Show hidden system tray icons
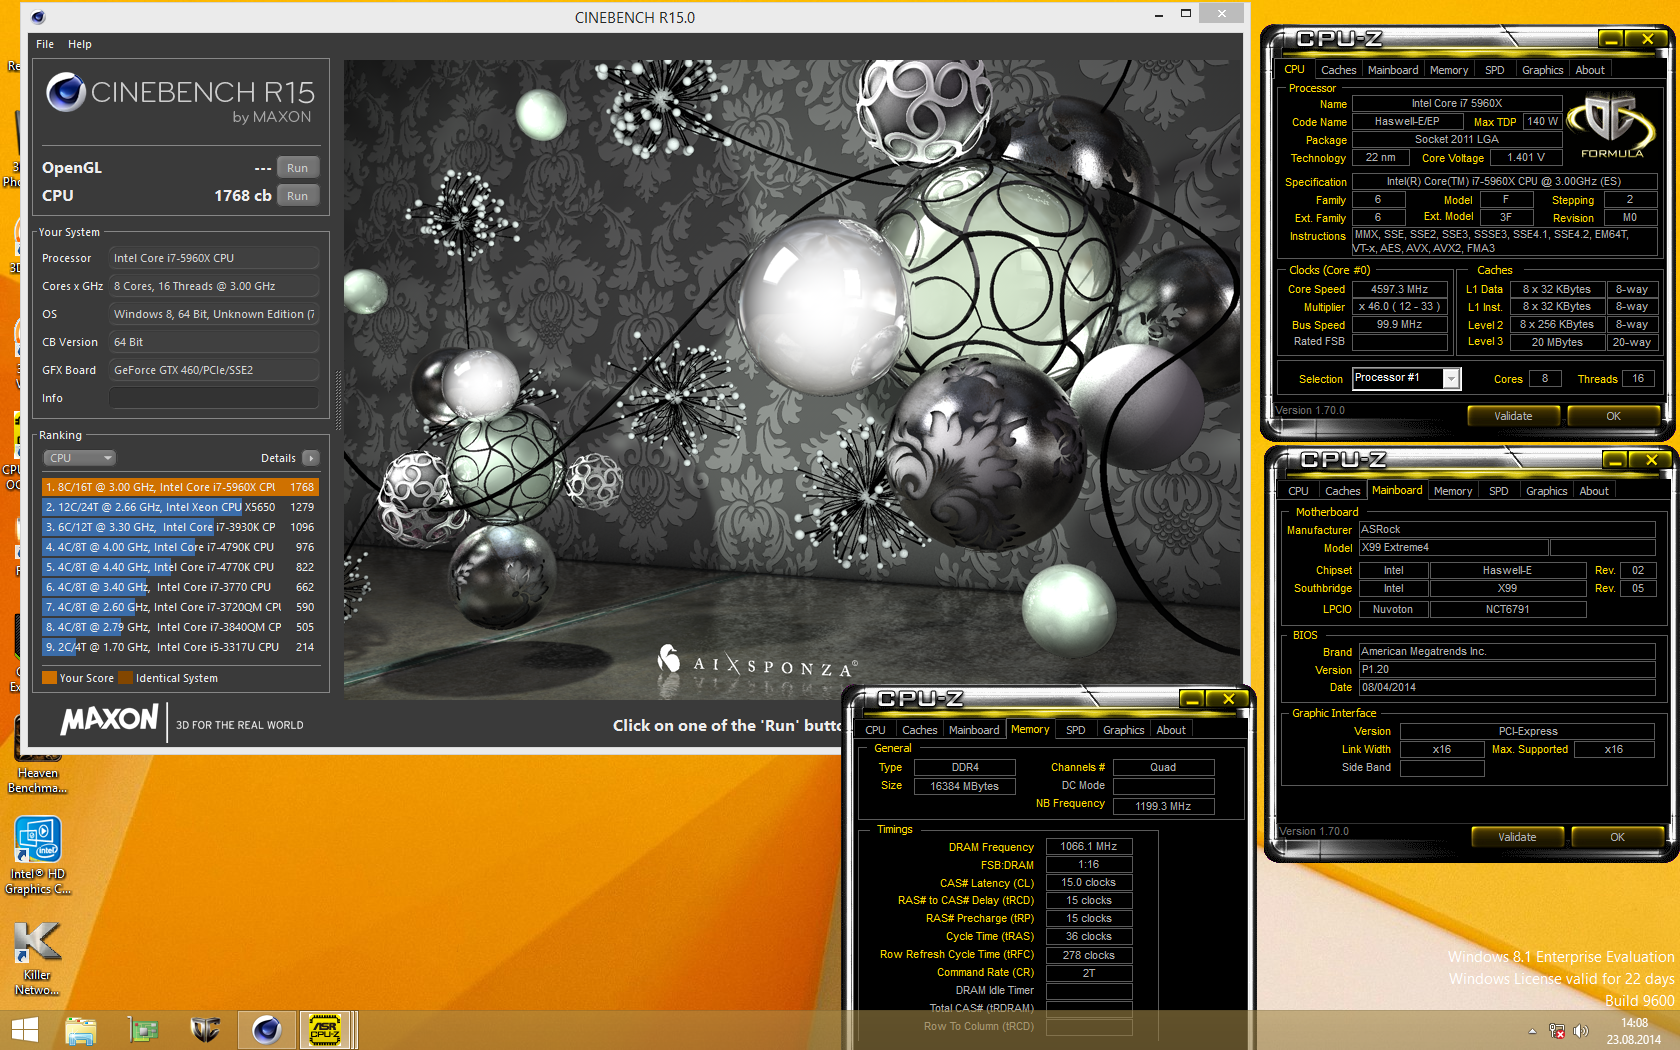The image size is (1680, 1050). [1532, 1031]
